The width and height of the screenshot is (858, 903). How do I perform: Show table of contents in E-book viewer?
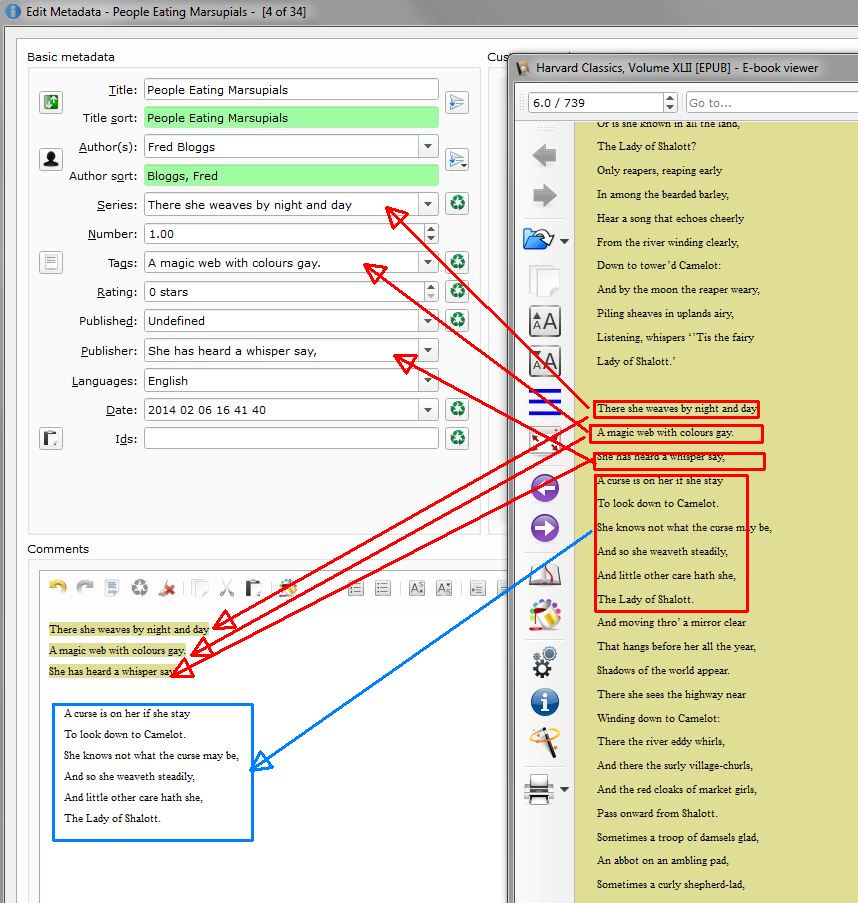(x=545, y=401)
